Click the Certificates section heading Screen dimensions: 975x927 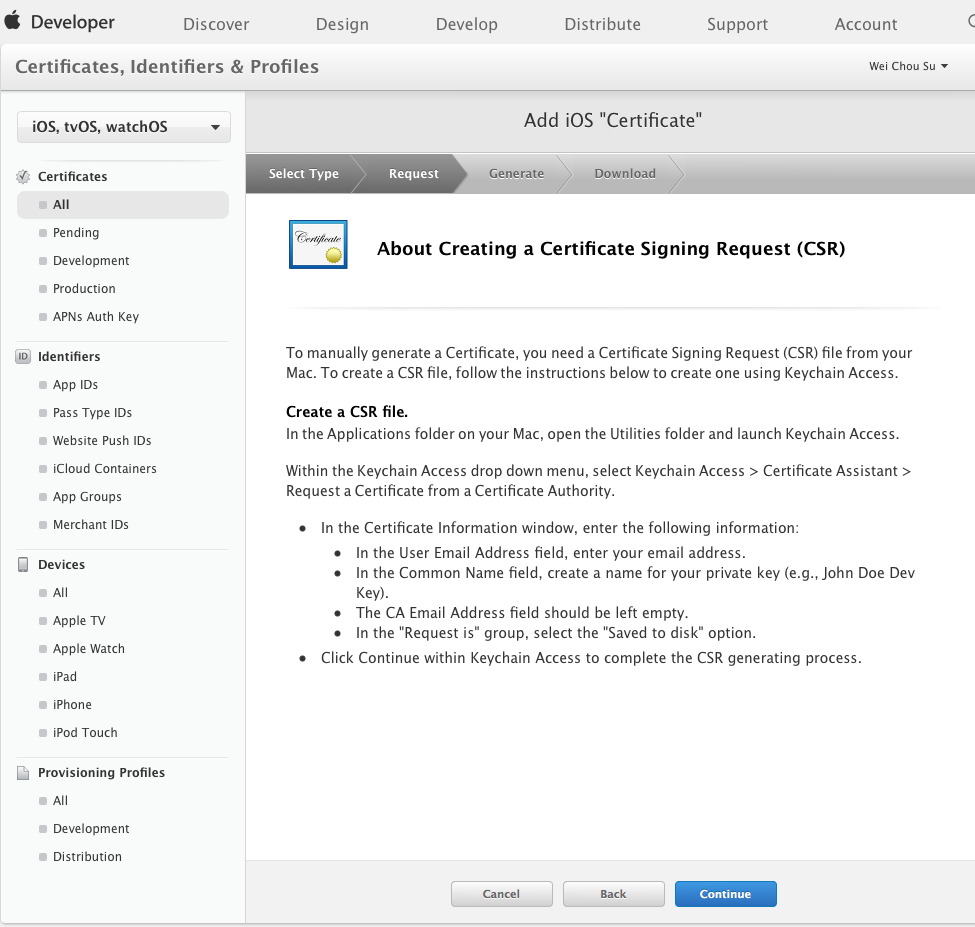tap(72, 177)
